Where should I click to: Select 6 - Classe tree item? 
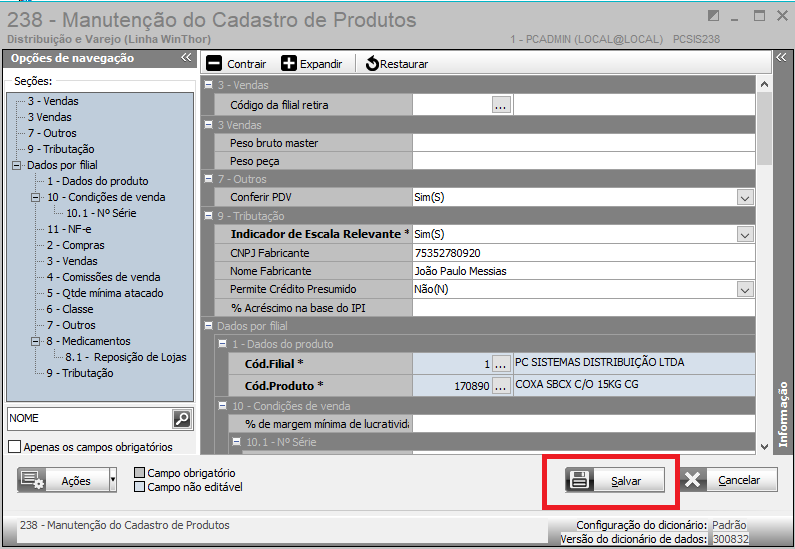coord(70,309)
